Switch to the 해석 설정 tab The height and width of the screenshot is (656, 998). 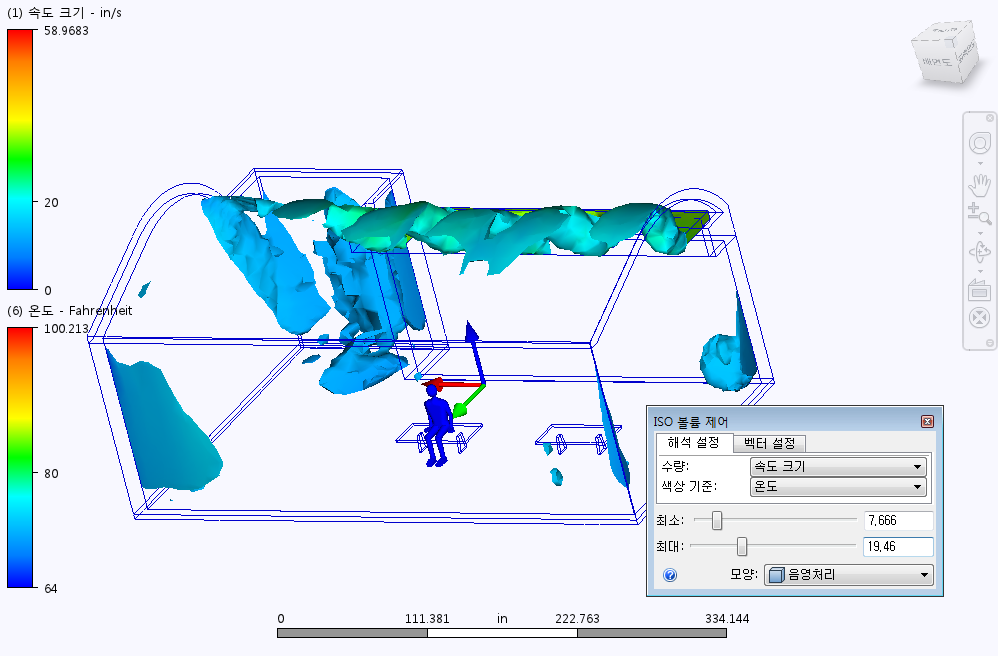click(694, 442)
